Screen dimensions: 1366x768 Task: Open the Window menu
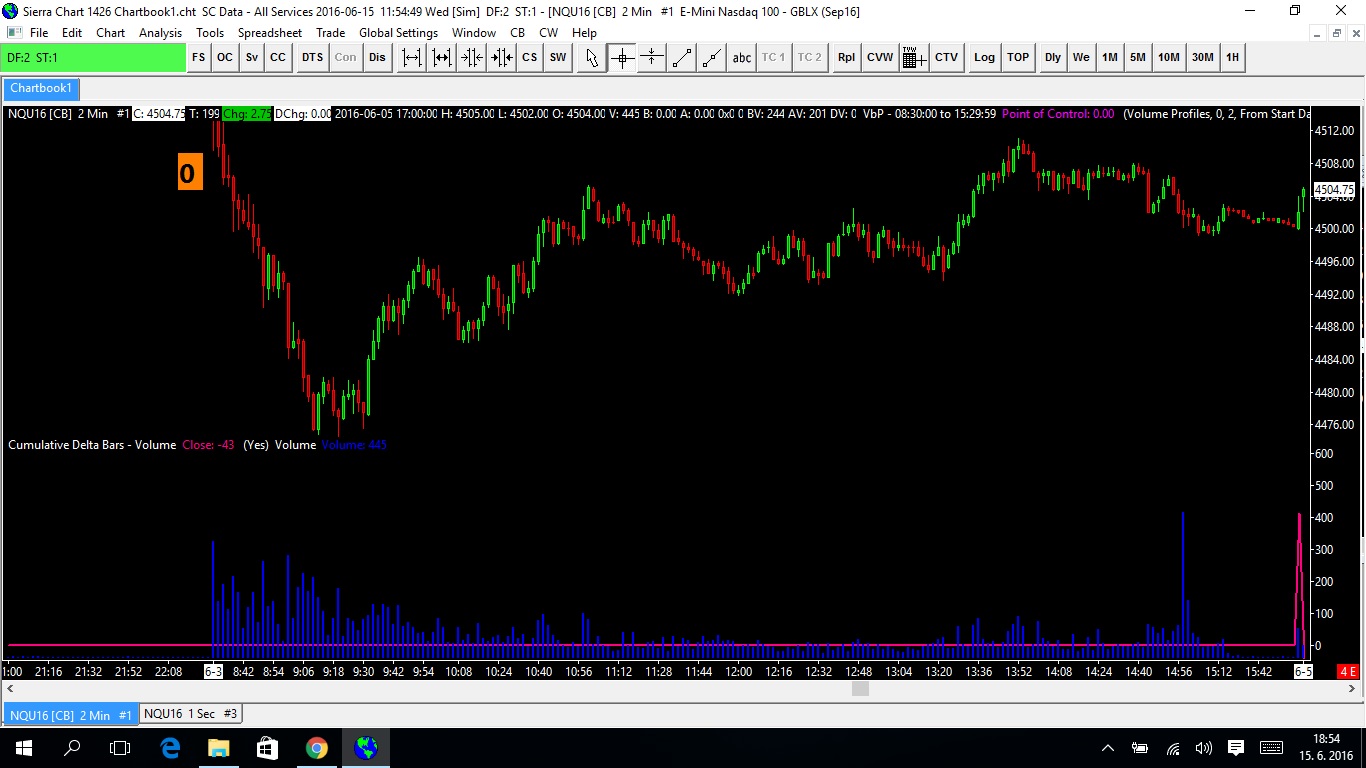474,33
